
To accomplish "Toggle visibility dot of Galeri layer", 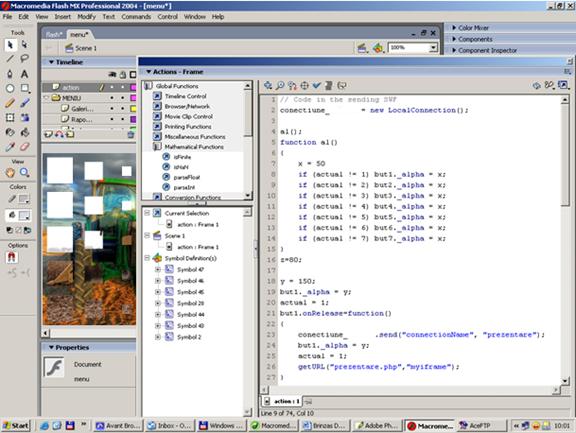I will point(112,108).
